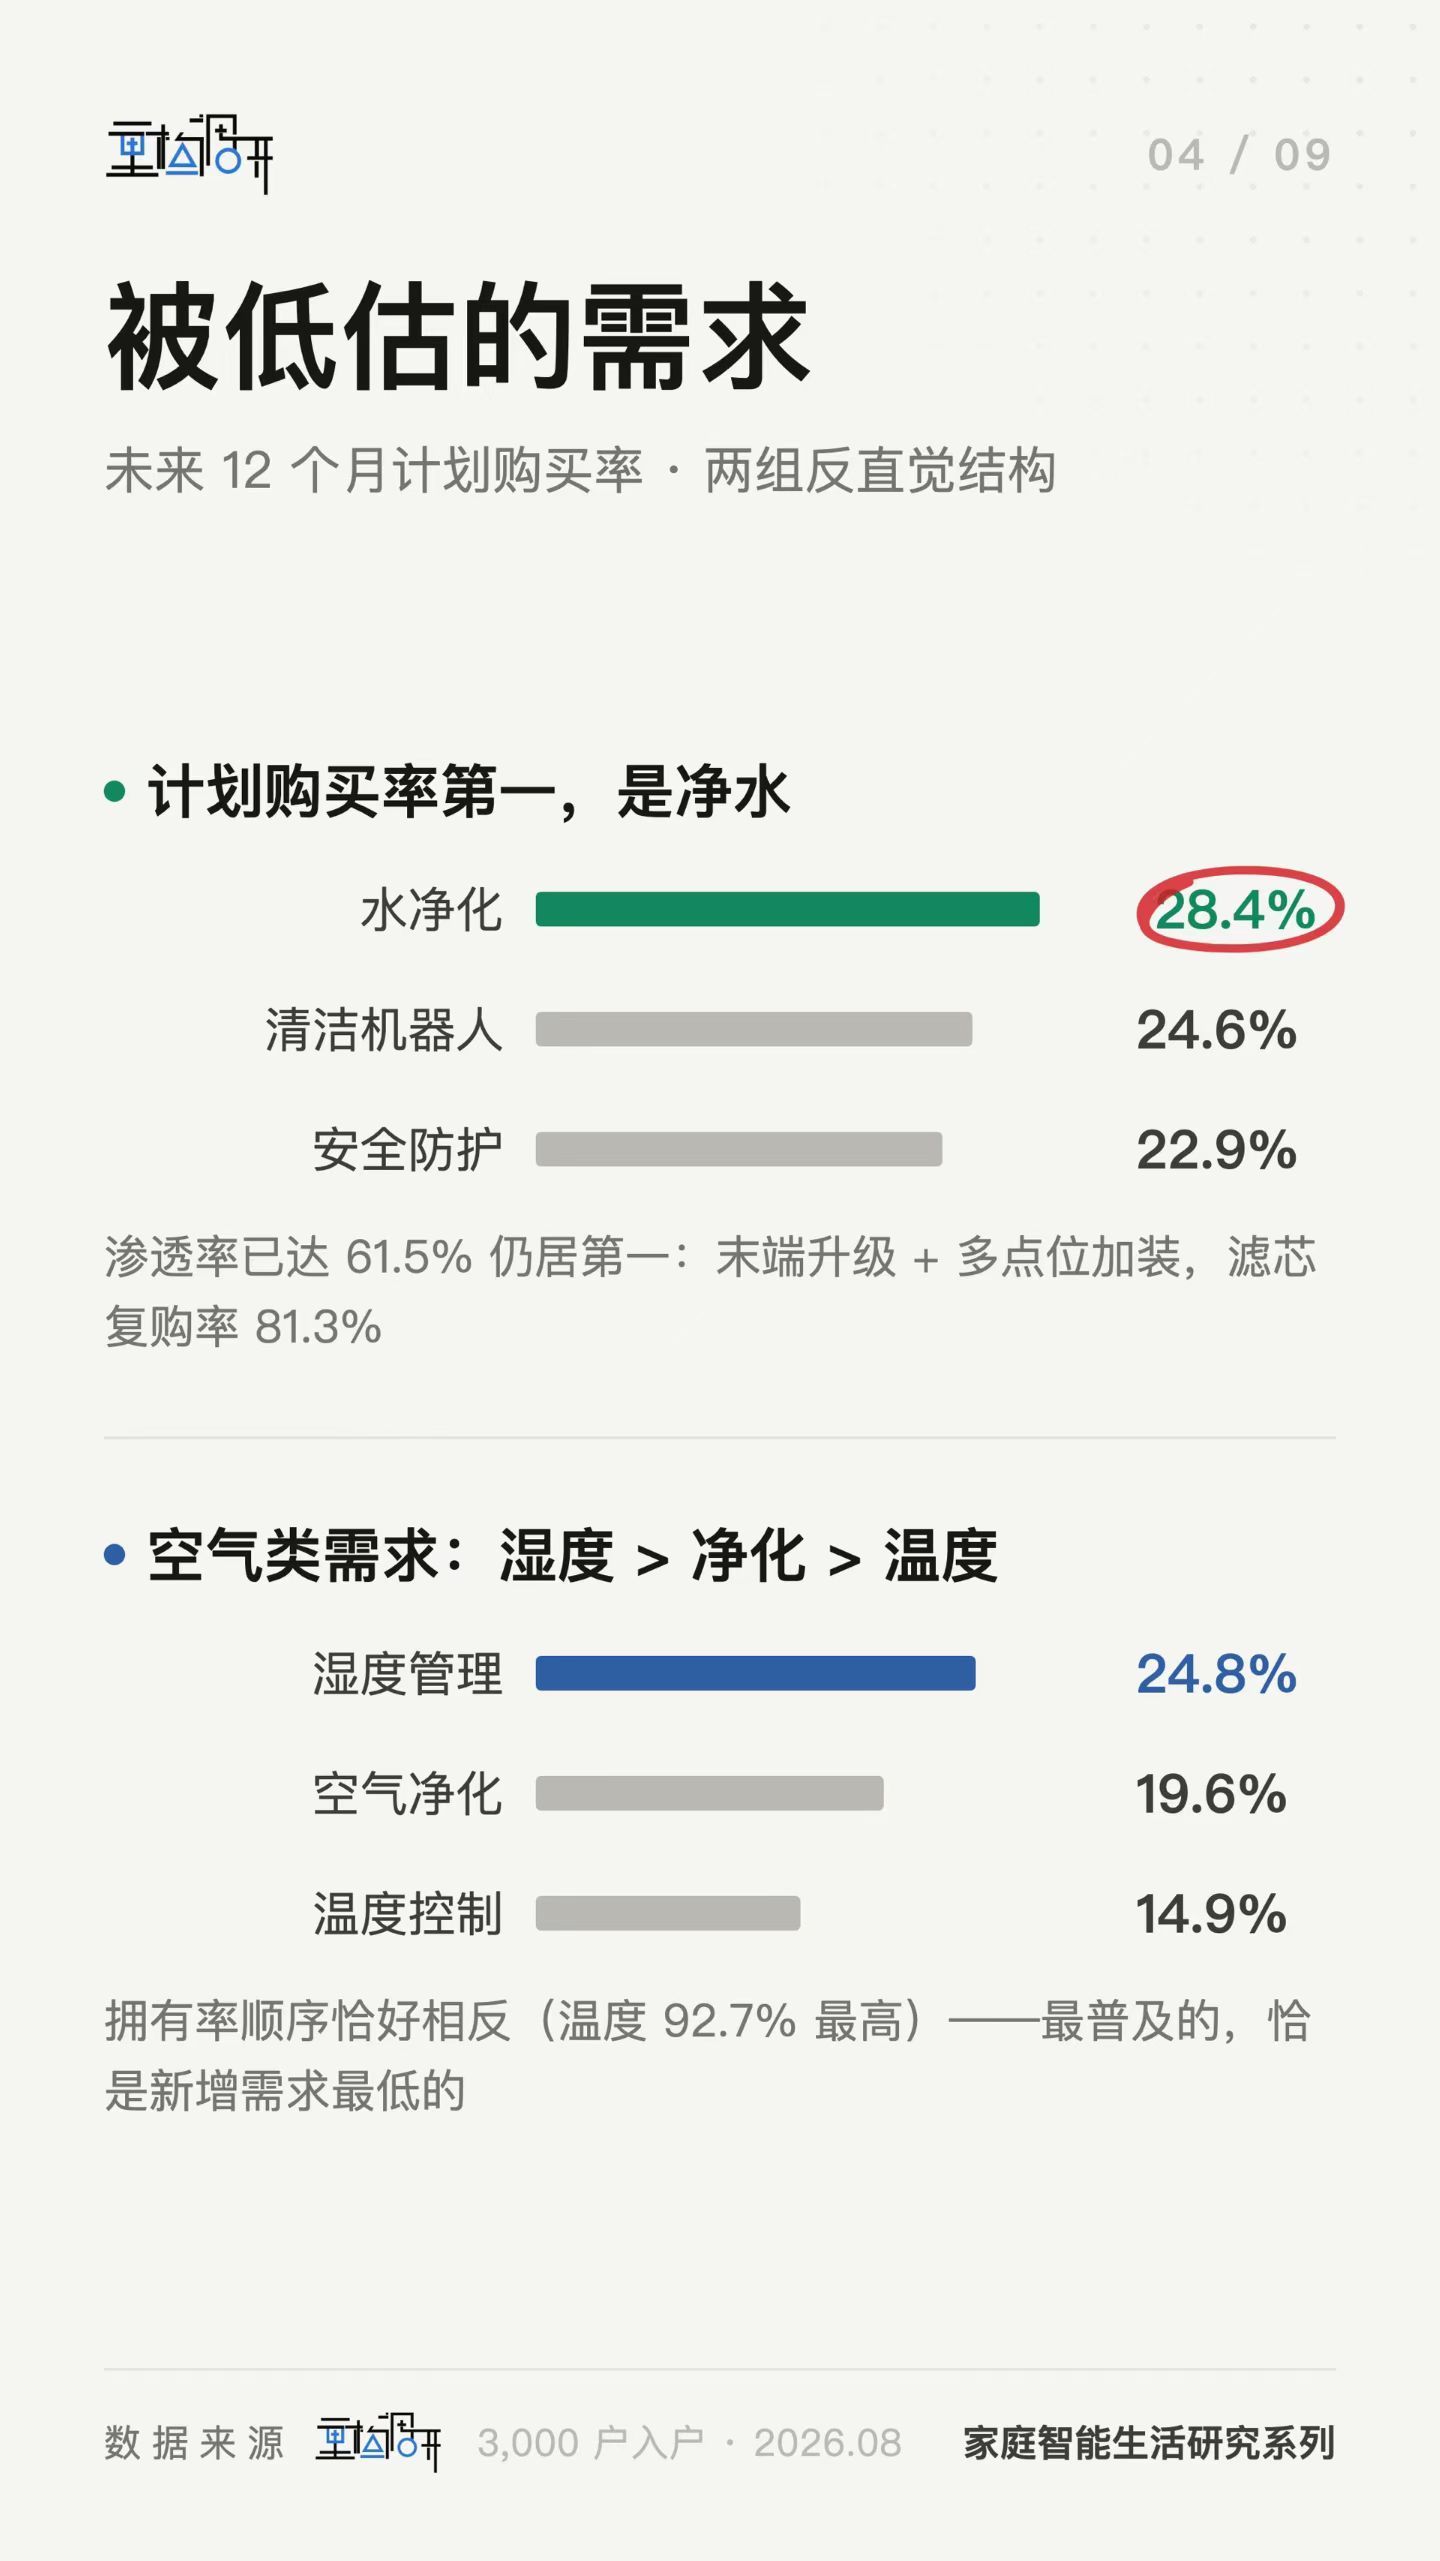
Task: Click the 24.8% humidity value
Action: [x=1216, y=1674]
